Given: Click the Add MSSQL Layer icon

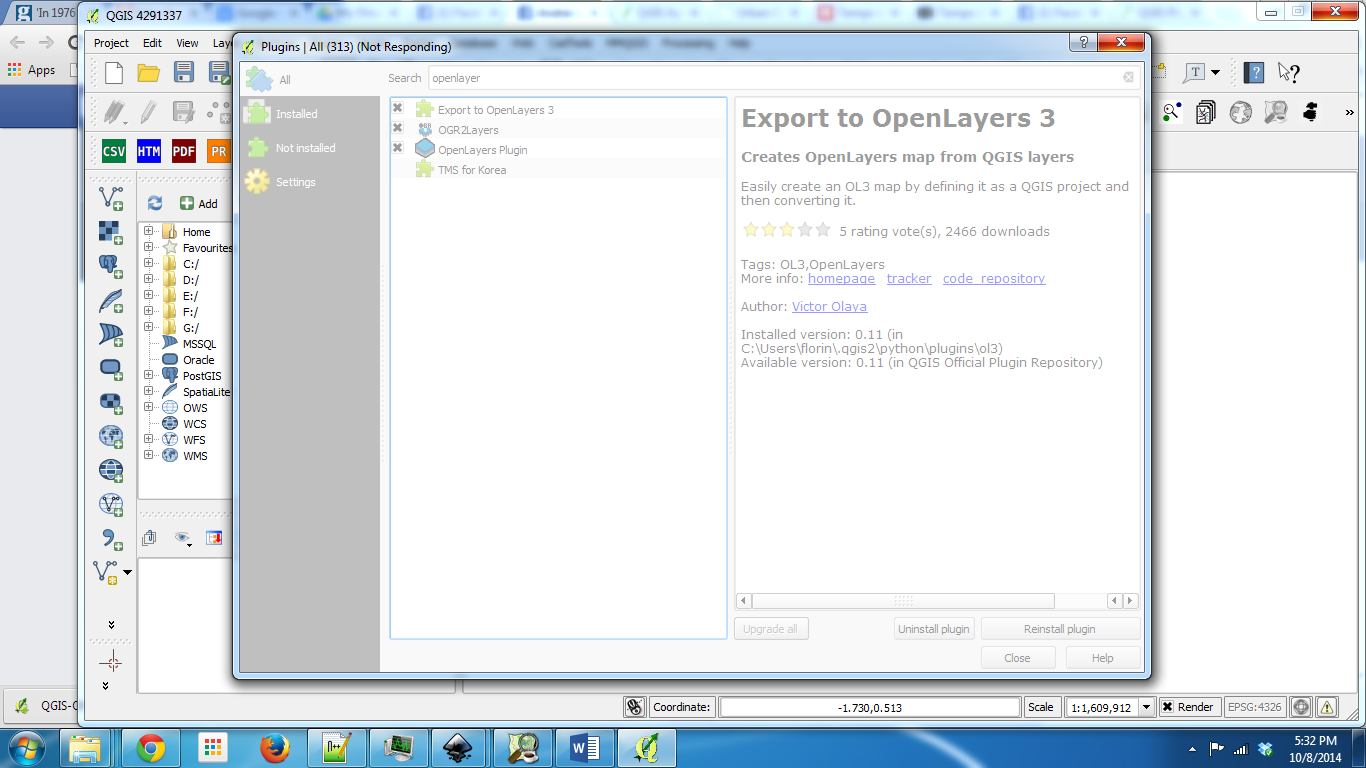Looking at the screenshot, I should coord(111,334).
